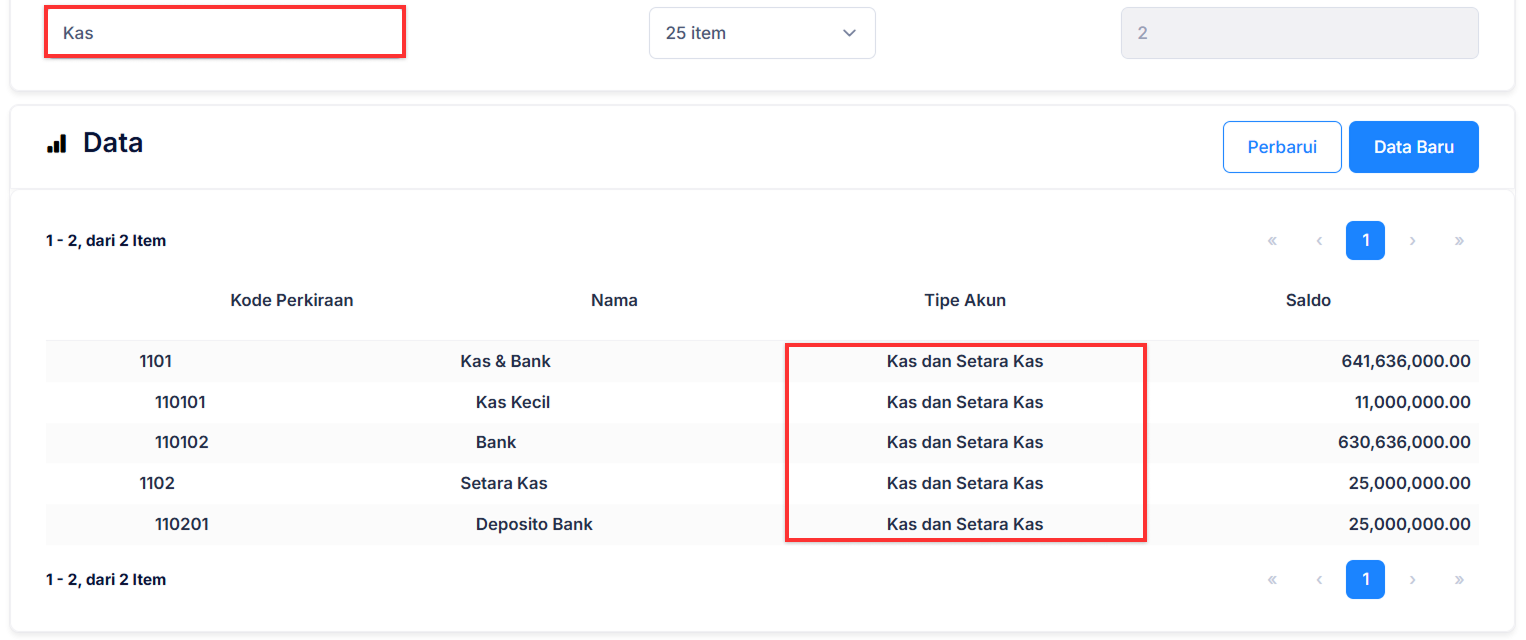Select page 1 in the top pagination
The image size is (1526, 640).
click(1365, 240)
